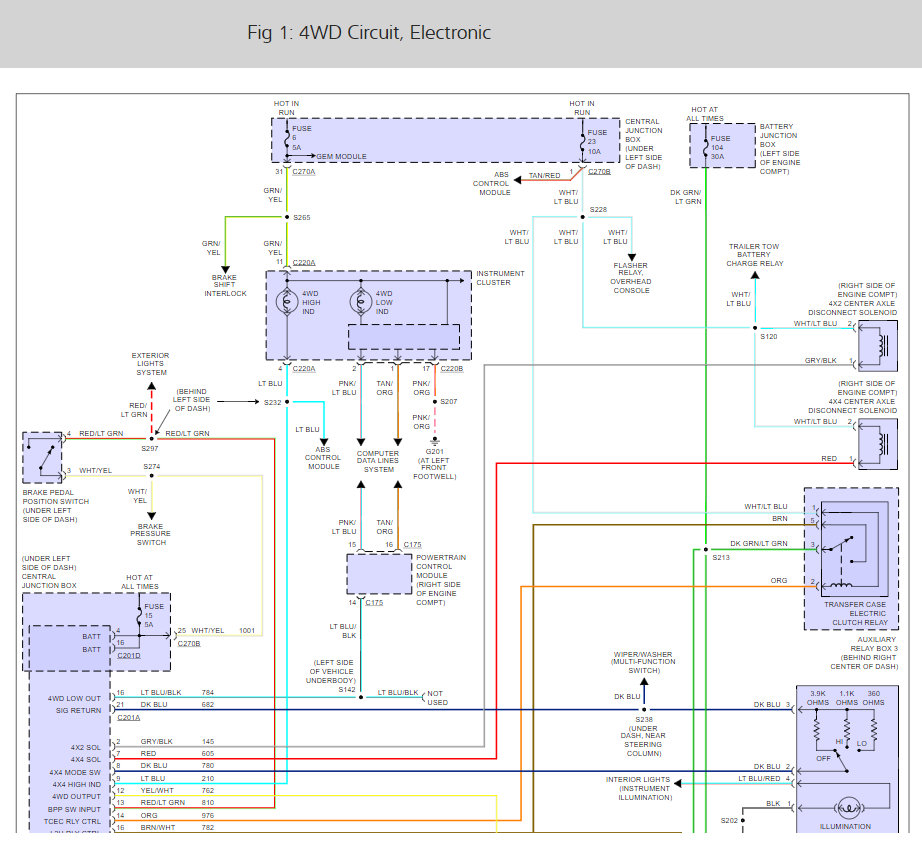922x851 pixels.
Task: Click the 'ORG' wire 976 label
Action: (149, 816)
